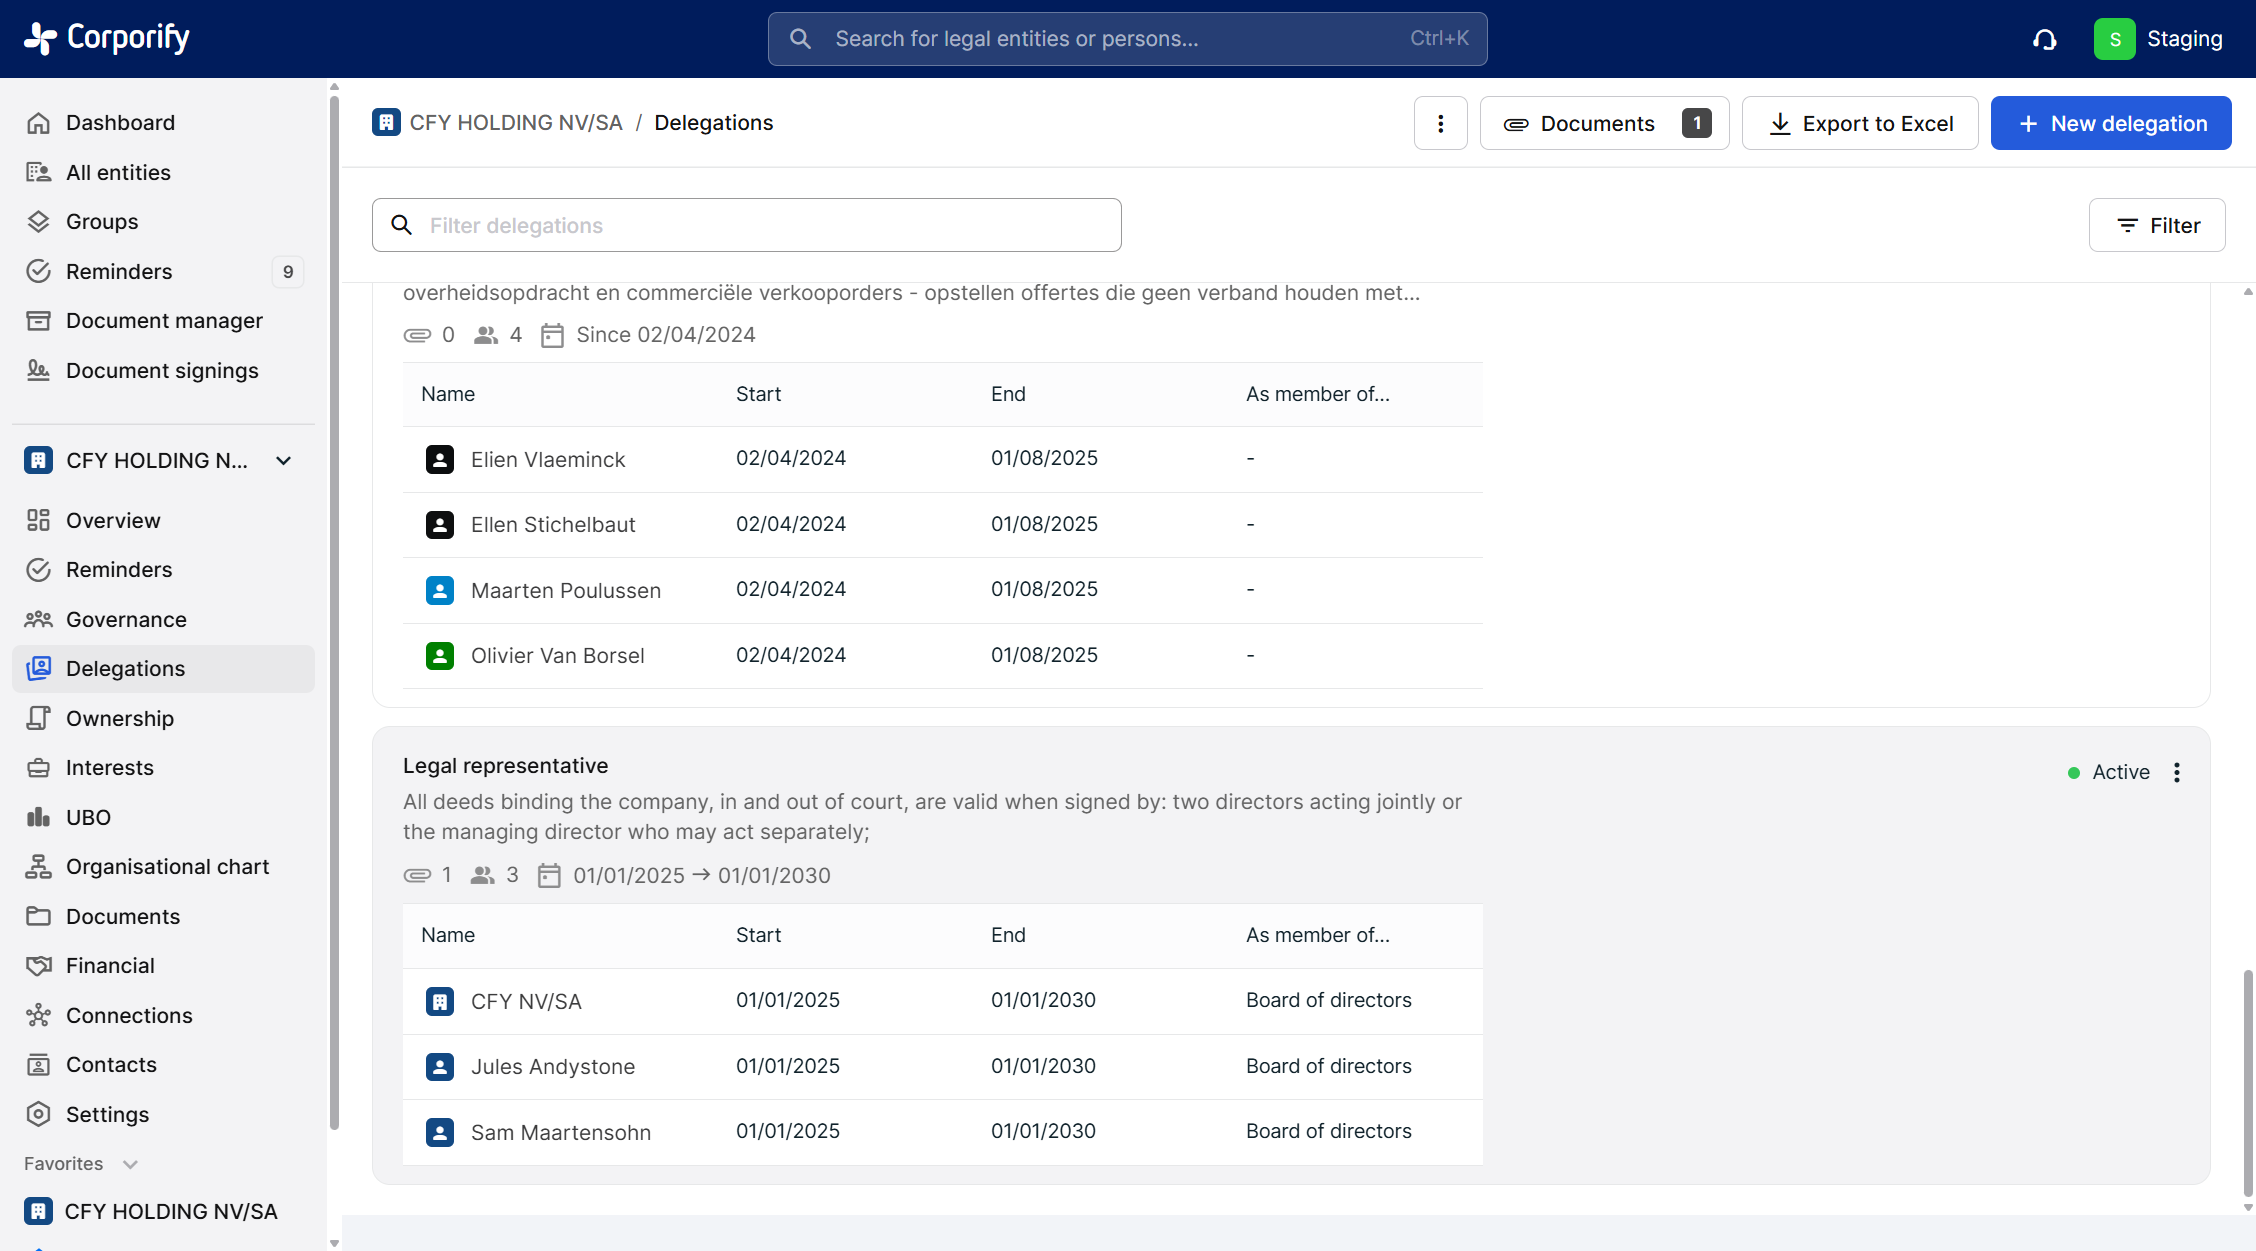Viewport: 2256px width, 1251px height.
Task: Click Document signings in the sidebar
Action: 162,371
